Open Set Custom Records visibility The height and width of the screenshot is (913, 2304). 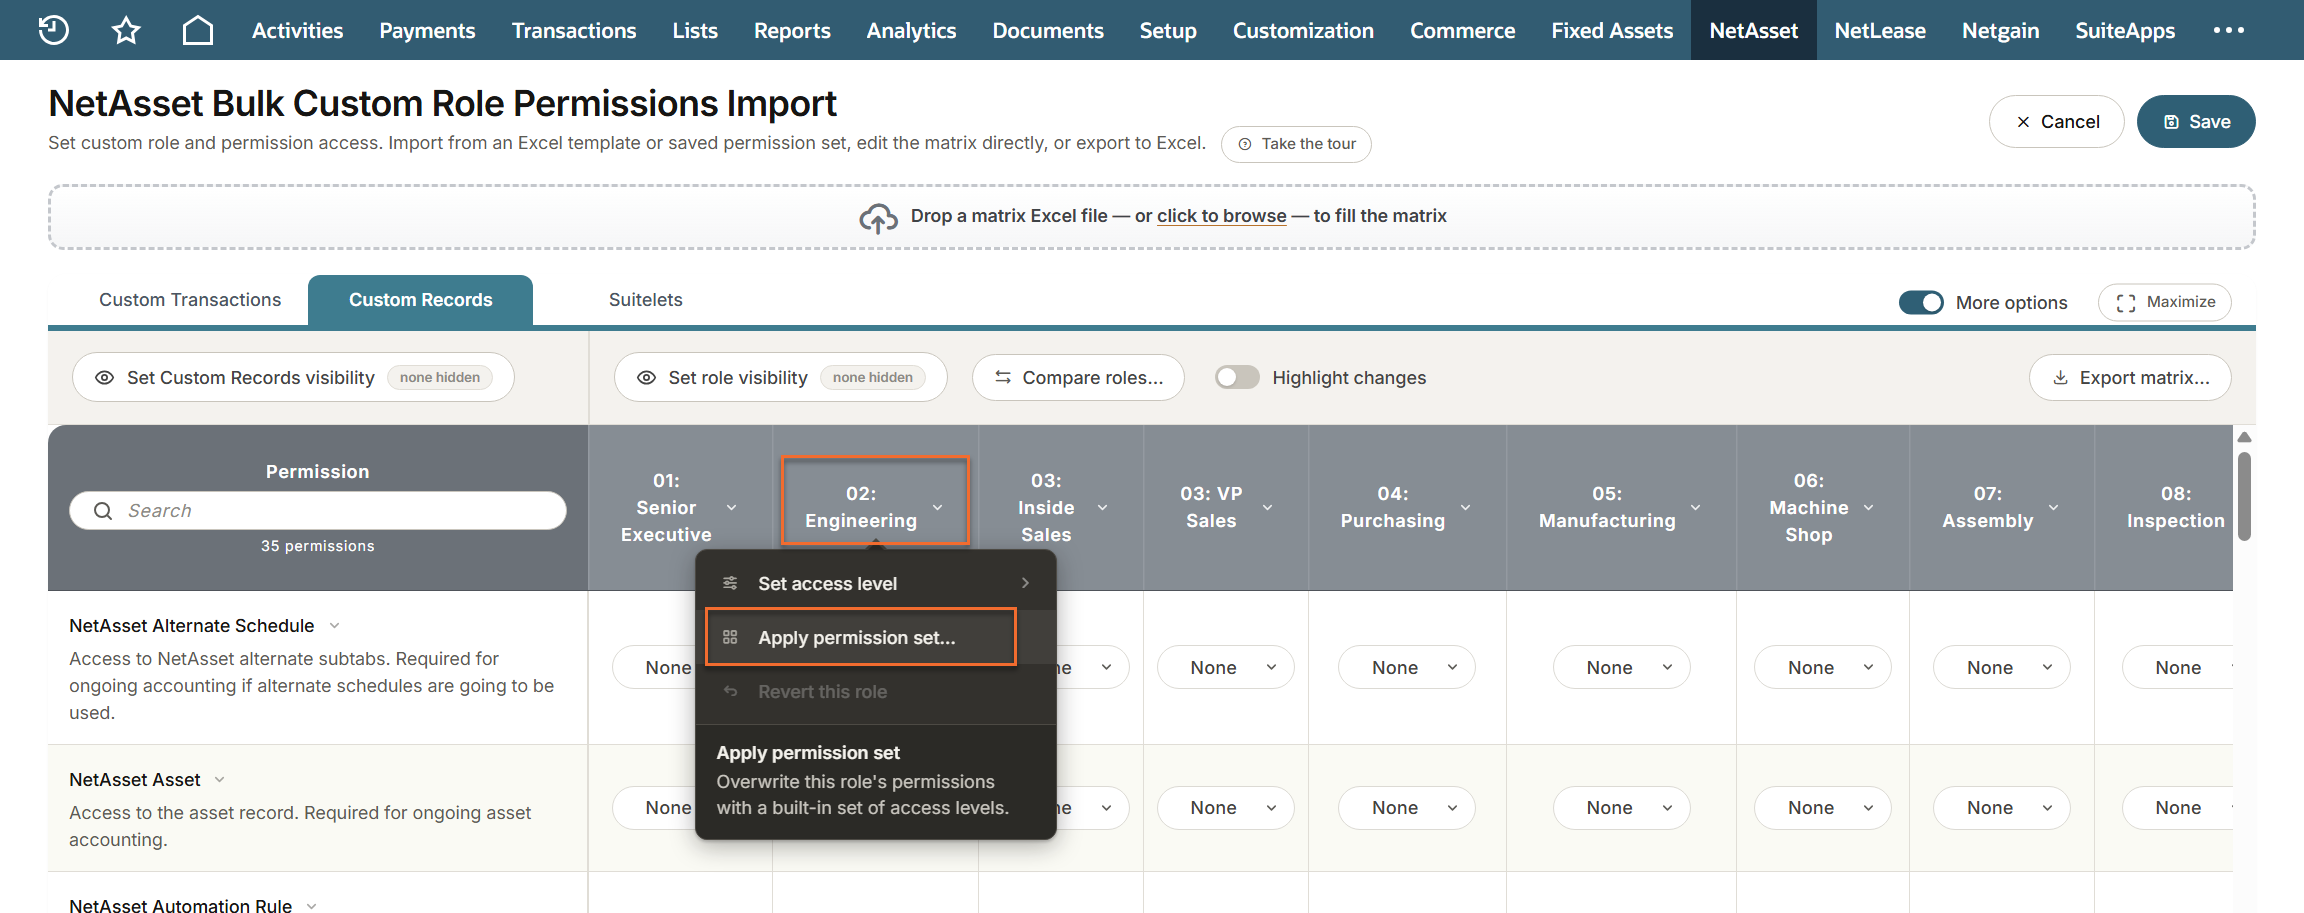coord(293,377)
